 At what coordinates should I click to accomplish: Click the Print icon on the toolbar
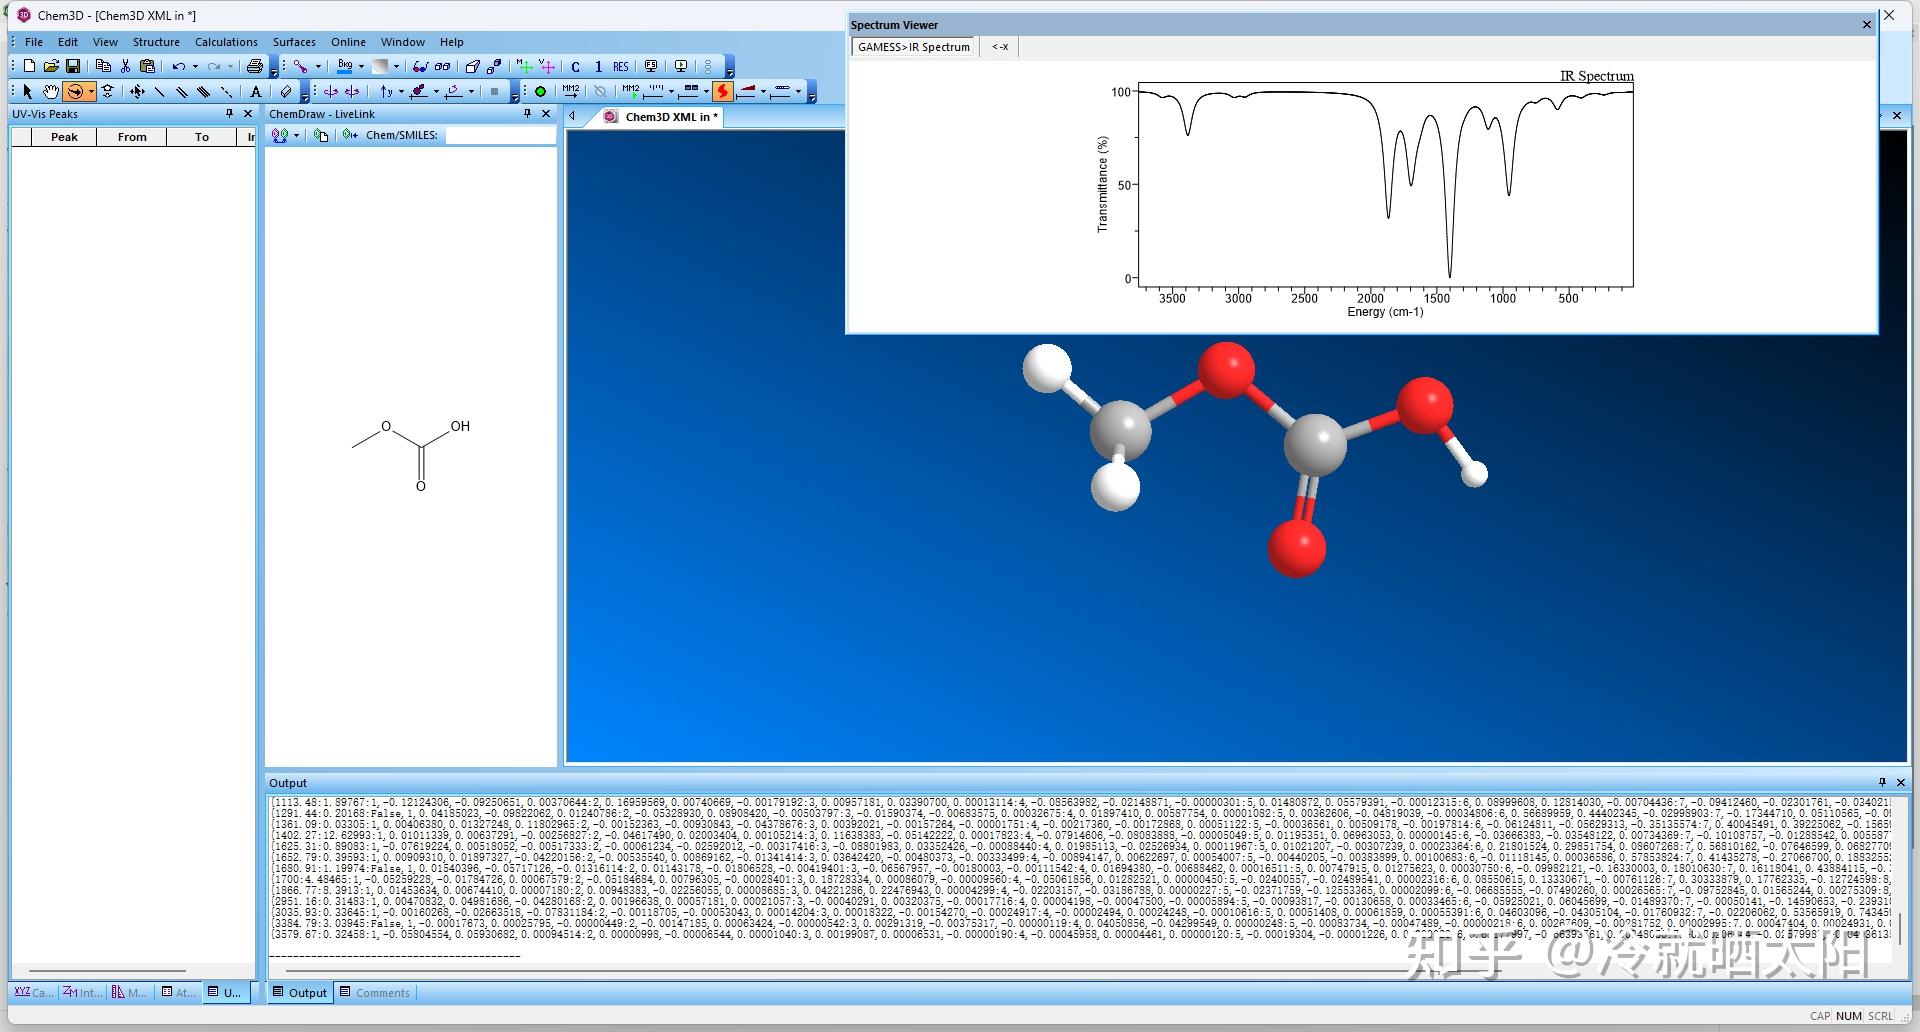tap(255, 66)
